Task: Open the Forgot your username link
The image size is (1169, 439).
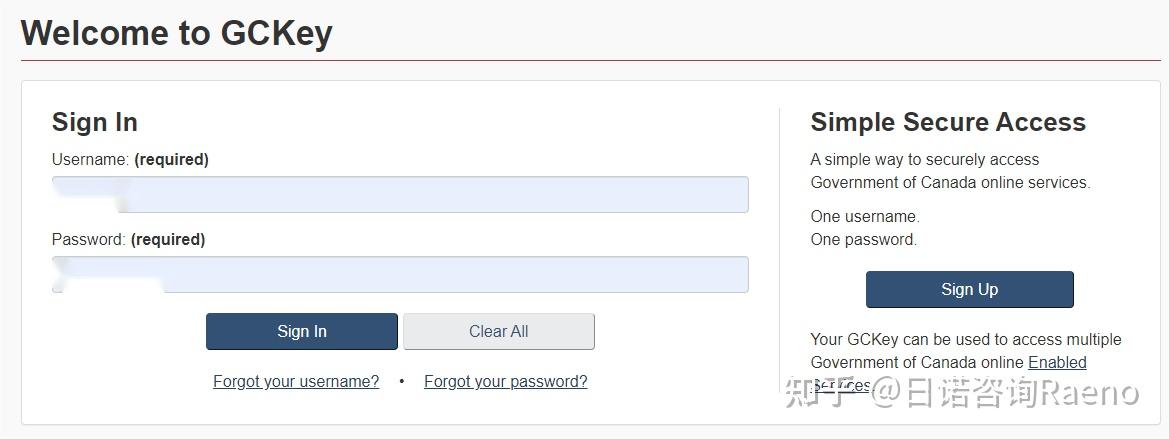Action: coord(296,381)
